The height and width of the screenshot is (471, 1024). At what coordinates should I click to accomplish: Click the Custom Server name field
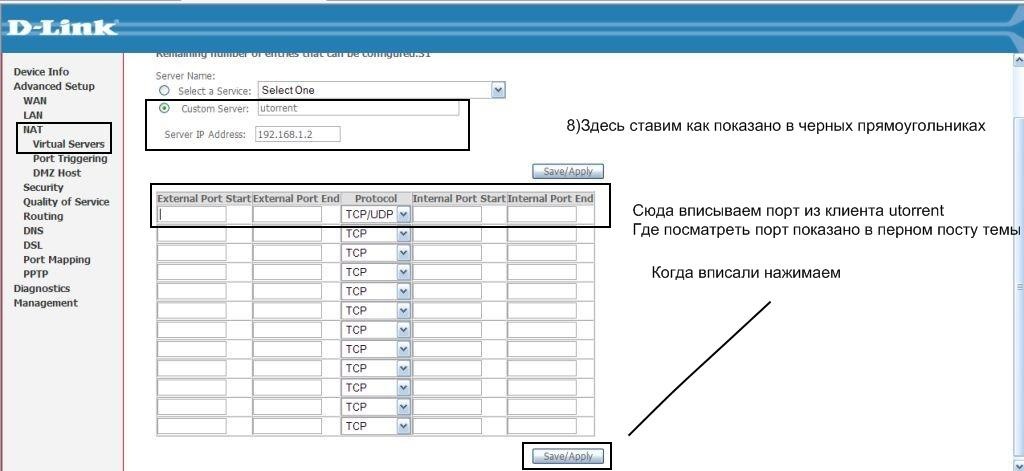357,108
